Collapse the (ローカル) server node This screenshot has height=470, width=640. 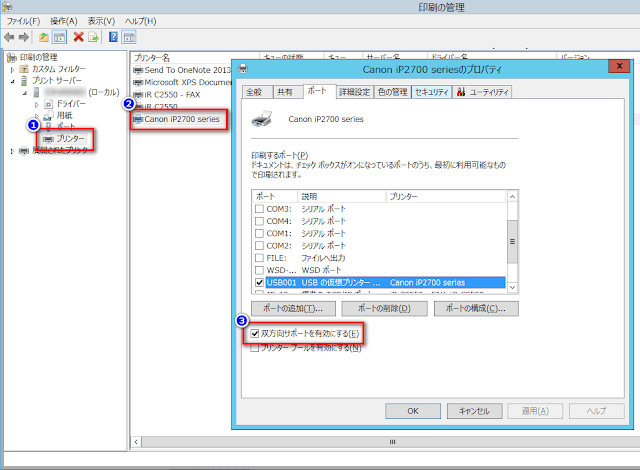tap(25, 93)
